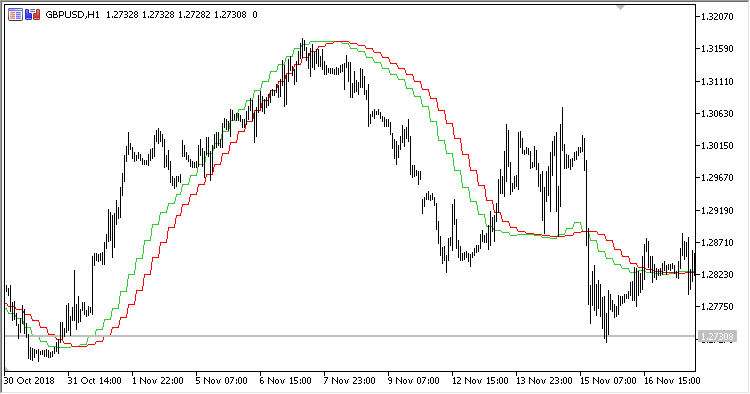Open the one-click trading panel icon

pyautogui.click(x=15, y=15)
